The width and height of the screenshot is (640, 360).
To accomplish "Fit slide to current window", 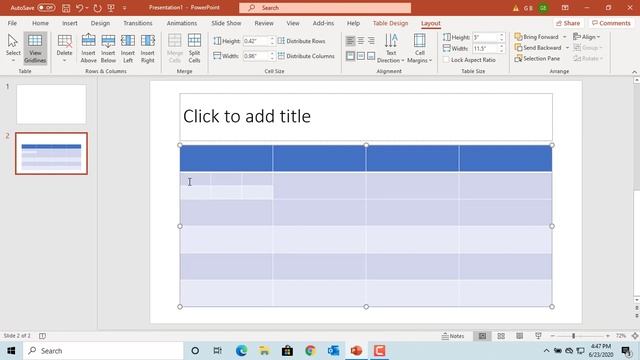I will (x=635, y=336).
